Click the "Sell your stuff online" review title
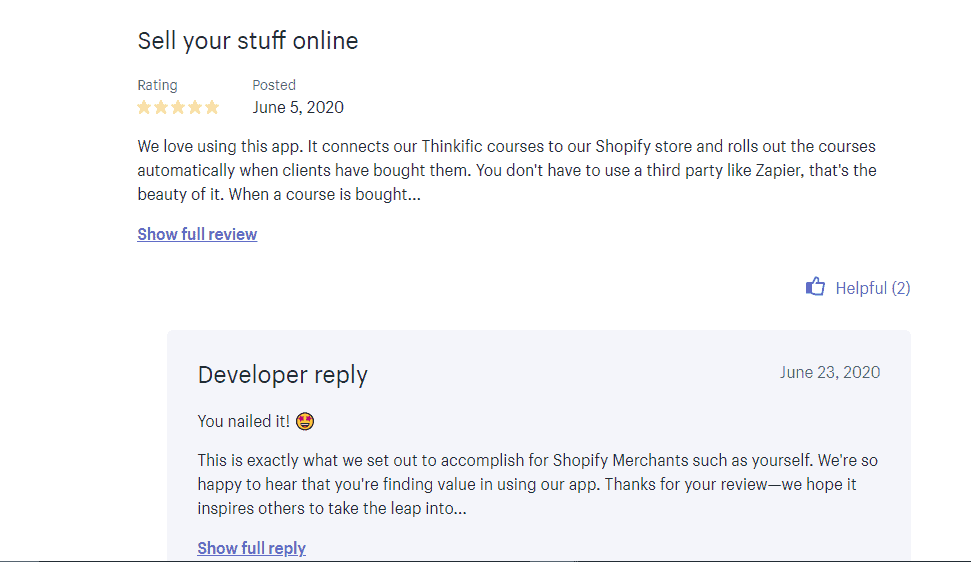The width and height of the screenshot is (971, 562). click(247, 41)
